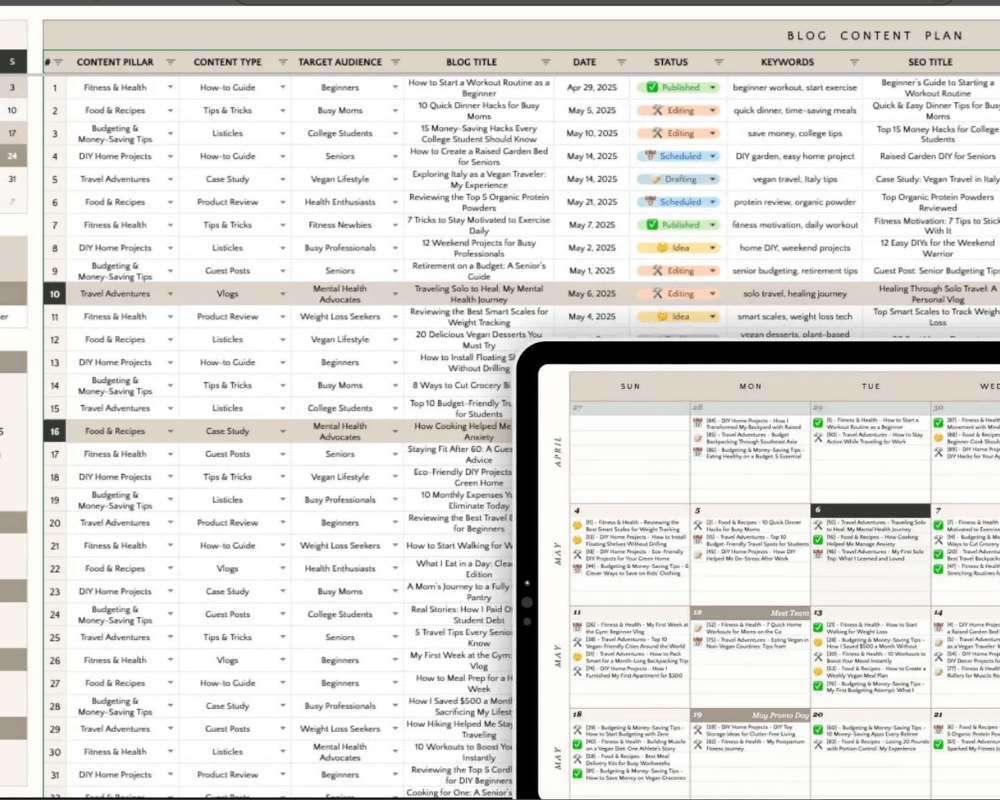This screenshot has width=1000, height=800.
Task: Open Idea status dropdown in row 11
Action: coord(712,316)
